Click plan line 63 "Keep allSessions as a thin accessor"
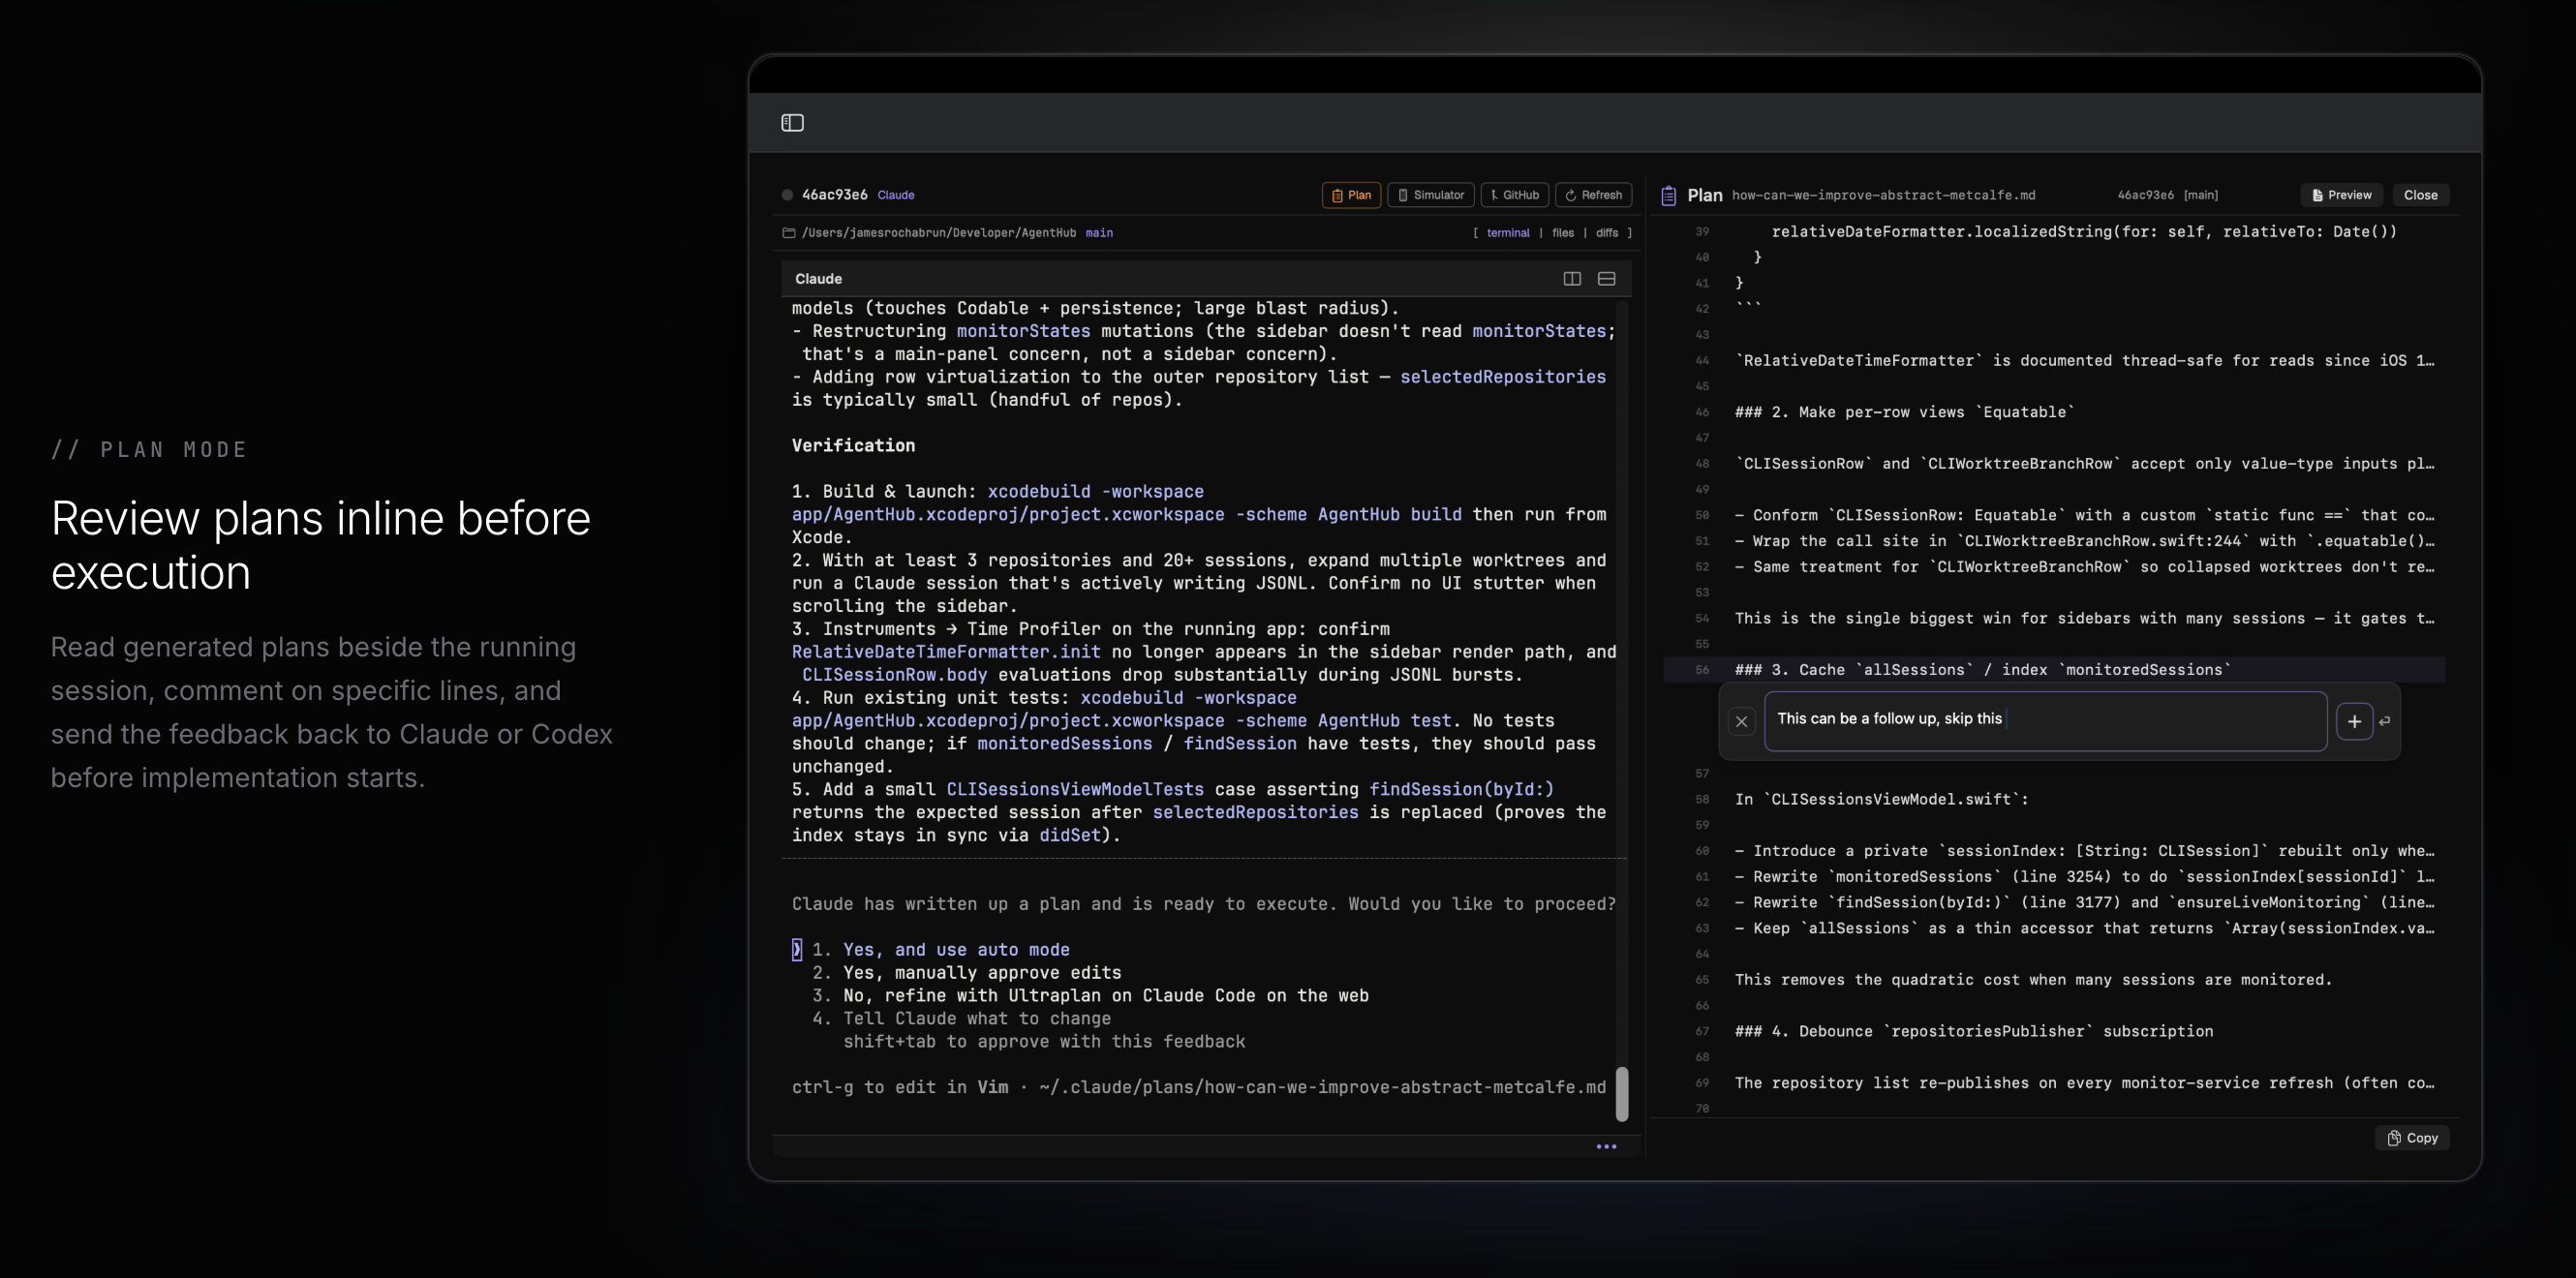The image size is (2576, 1278). click(x=2084, y=928)
